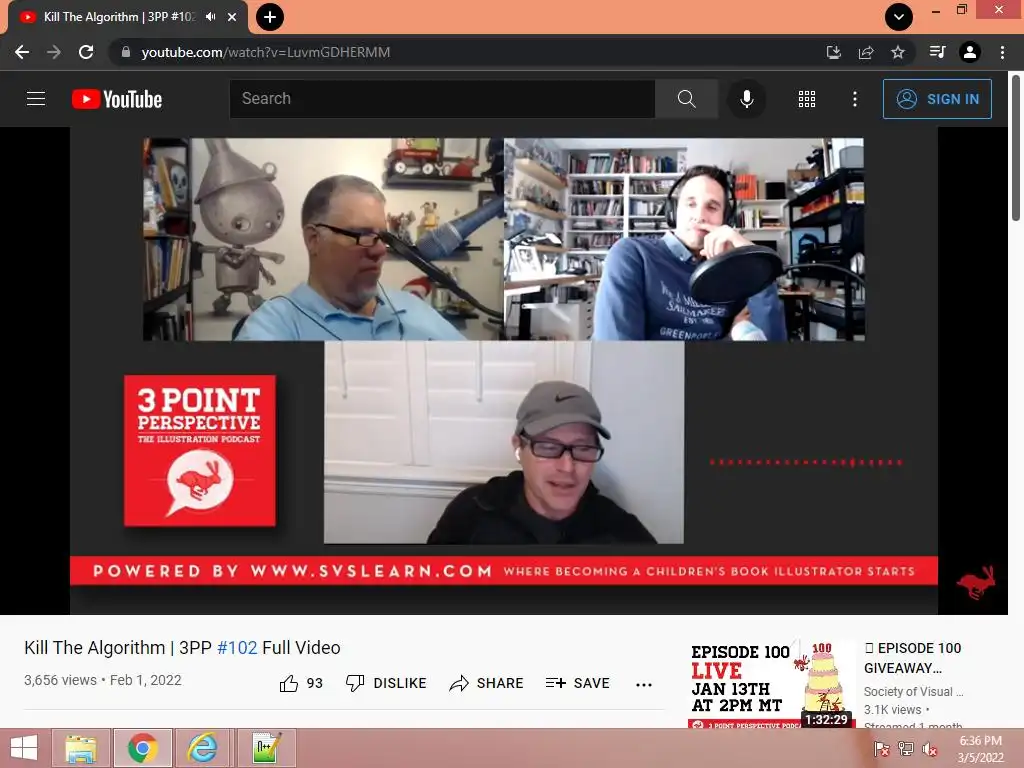
Task: Open more actions ellipsis under video
Action: pos(643,684)
